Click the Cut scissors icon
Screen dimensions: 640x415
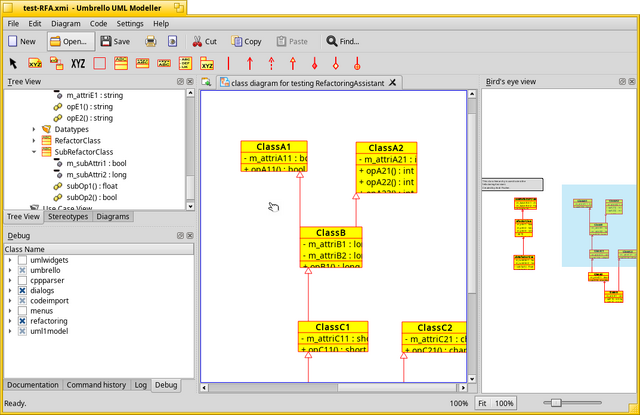(197, 41)
